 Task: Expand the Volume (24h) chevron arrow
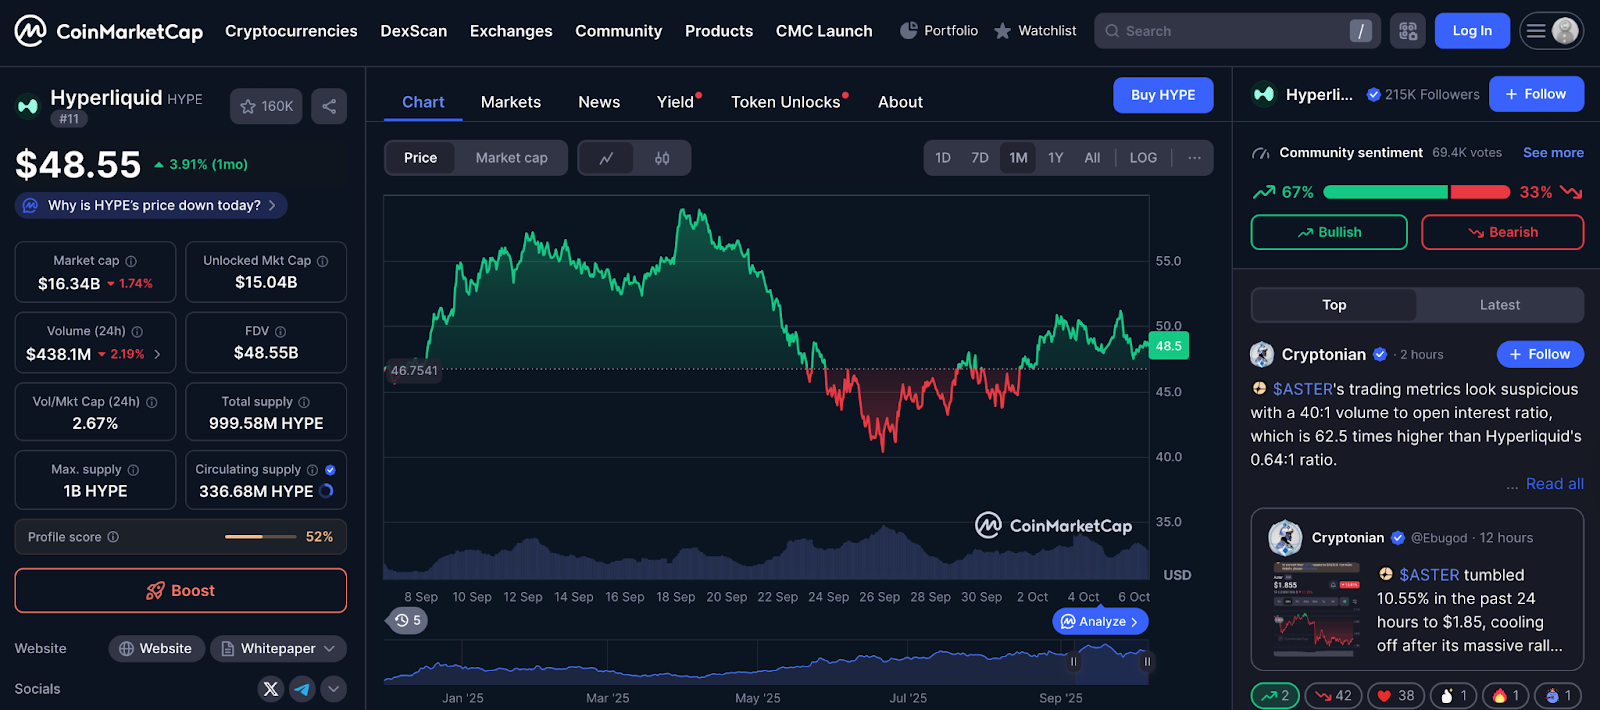tap(157, 354)
